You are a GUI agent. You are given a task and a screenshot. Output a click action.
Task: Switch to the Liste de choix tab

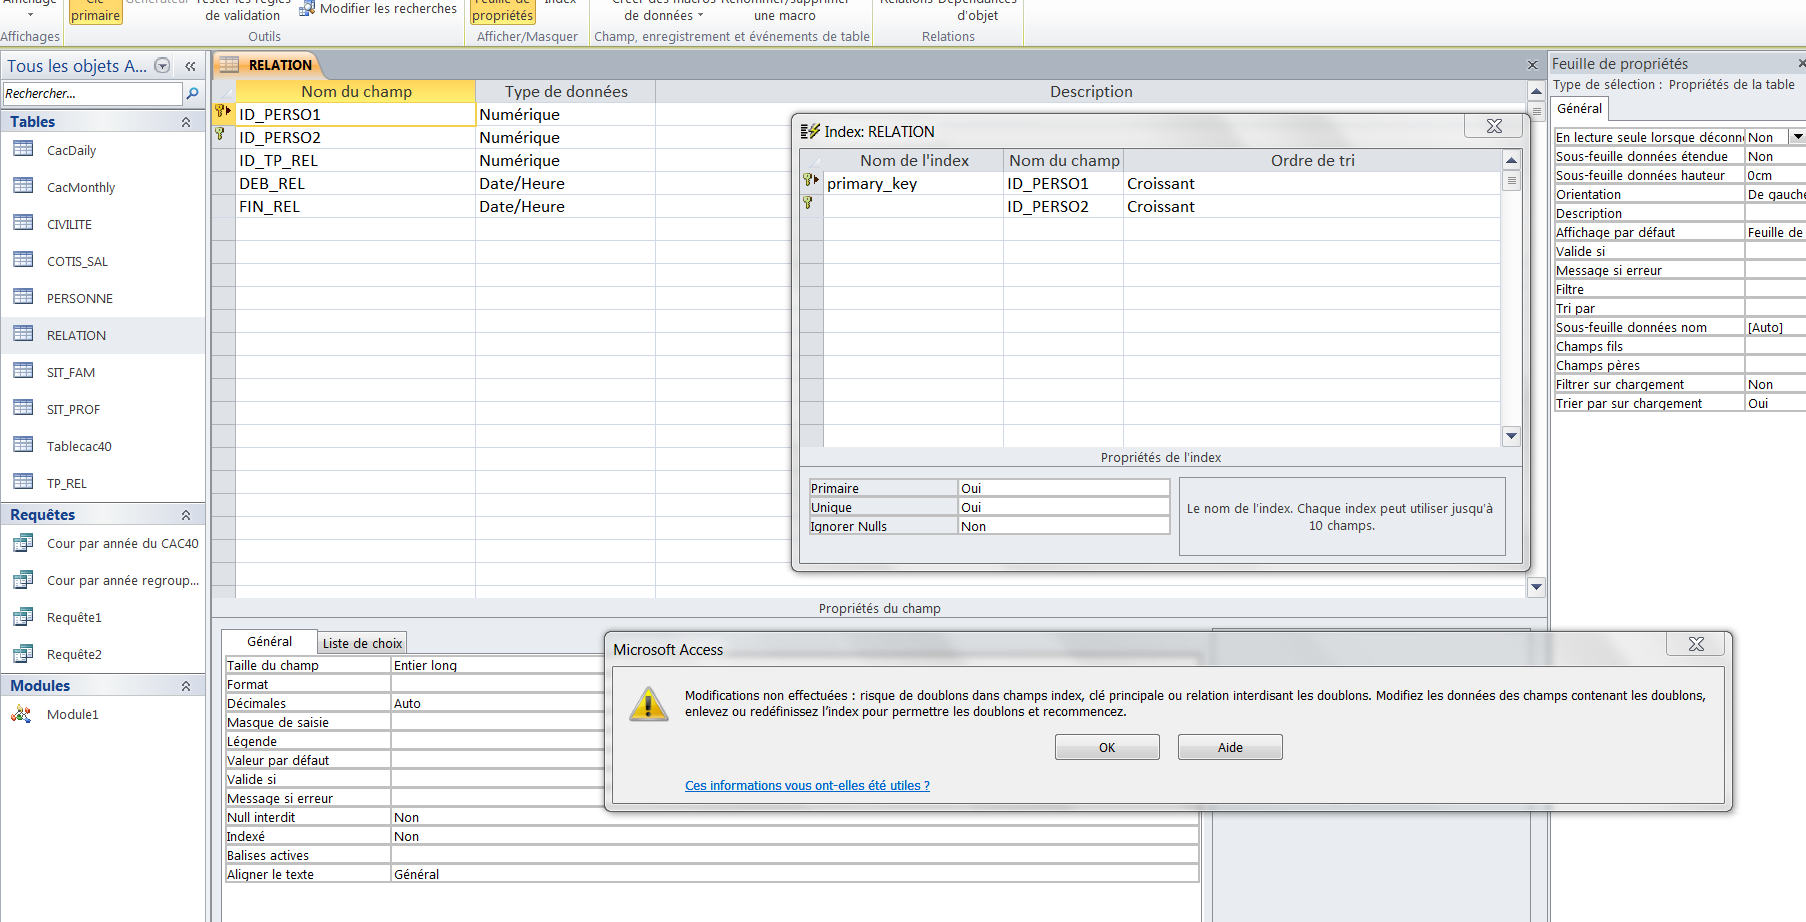pyautogui.click(x=362, y=643)
